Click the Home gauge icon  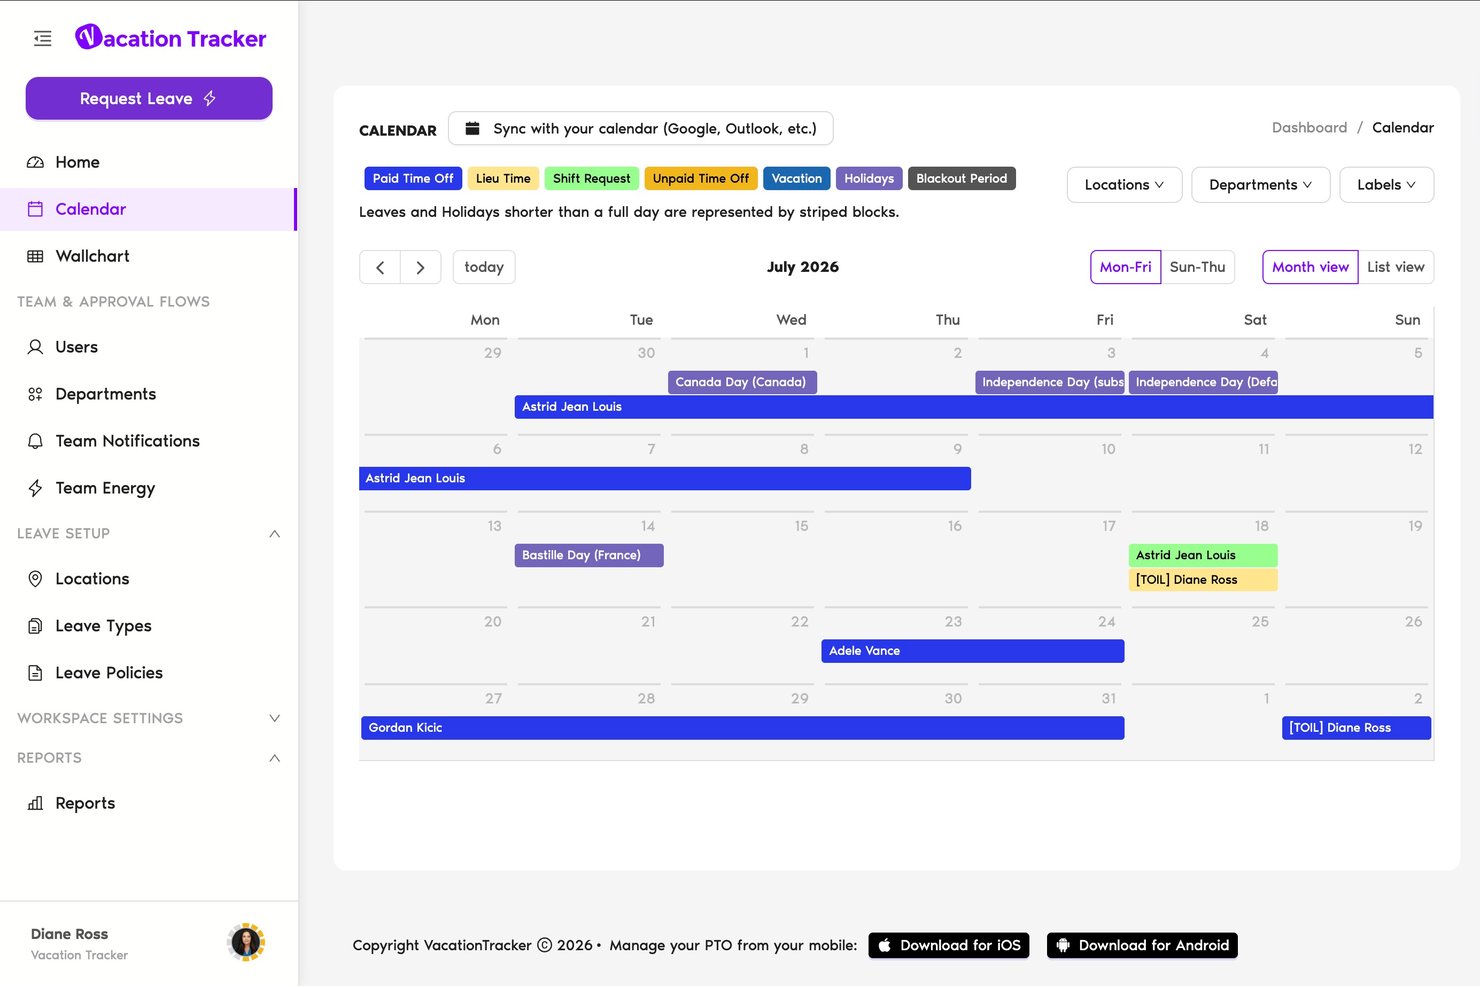(x=35, y=162)
